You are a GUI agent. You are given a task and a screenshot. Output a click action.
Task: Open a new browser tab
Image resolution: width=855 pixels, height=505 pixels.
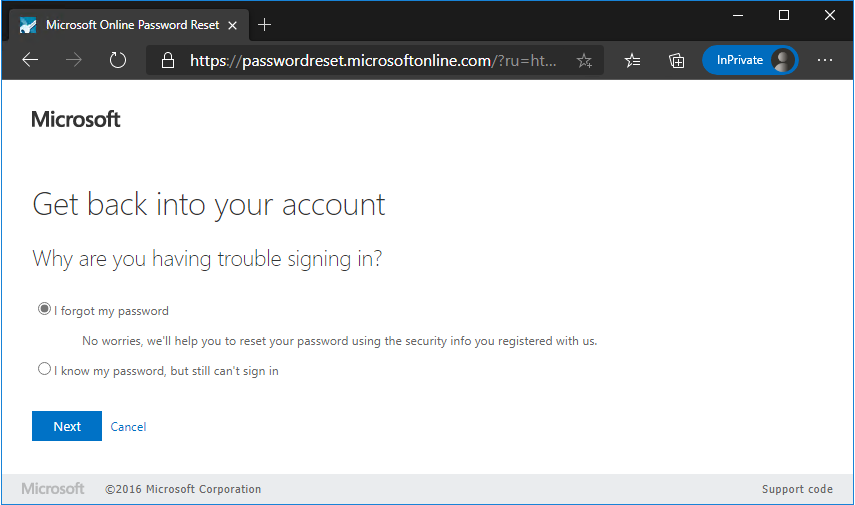point(264,25)
